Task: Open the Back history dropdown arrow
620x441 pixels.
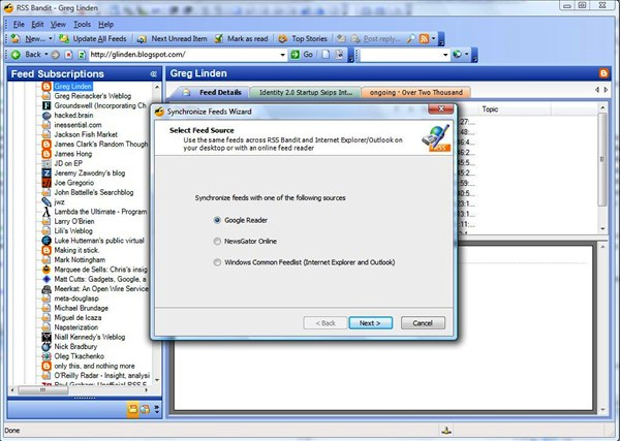Action: point(46,55)
